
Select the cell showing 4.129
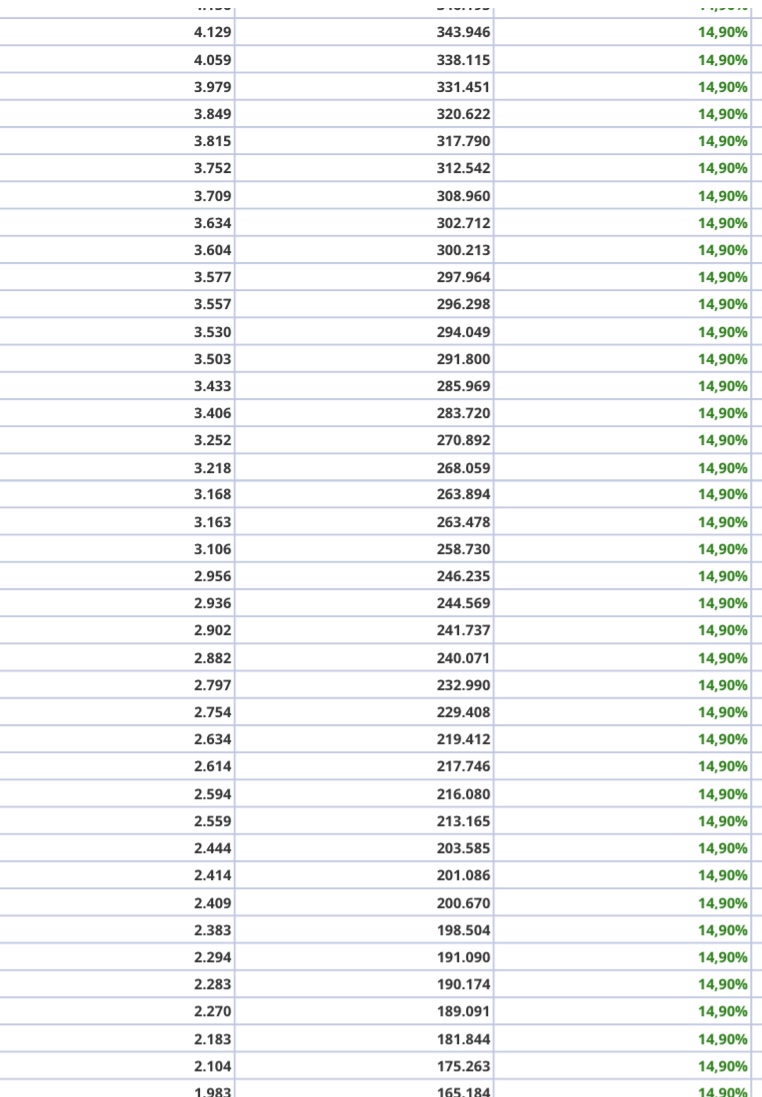213,32
